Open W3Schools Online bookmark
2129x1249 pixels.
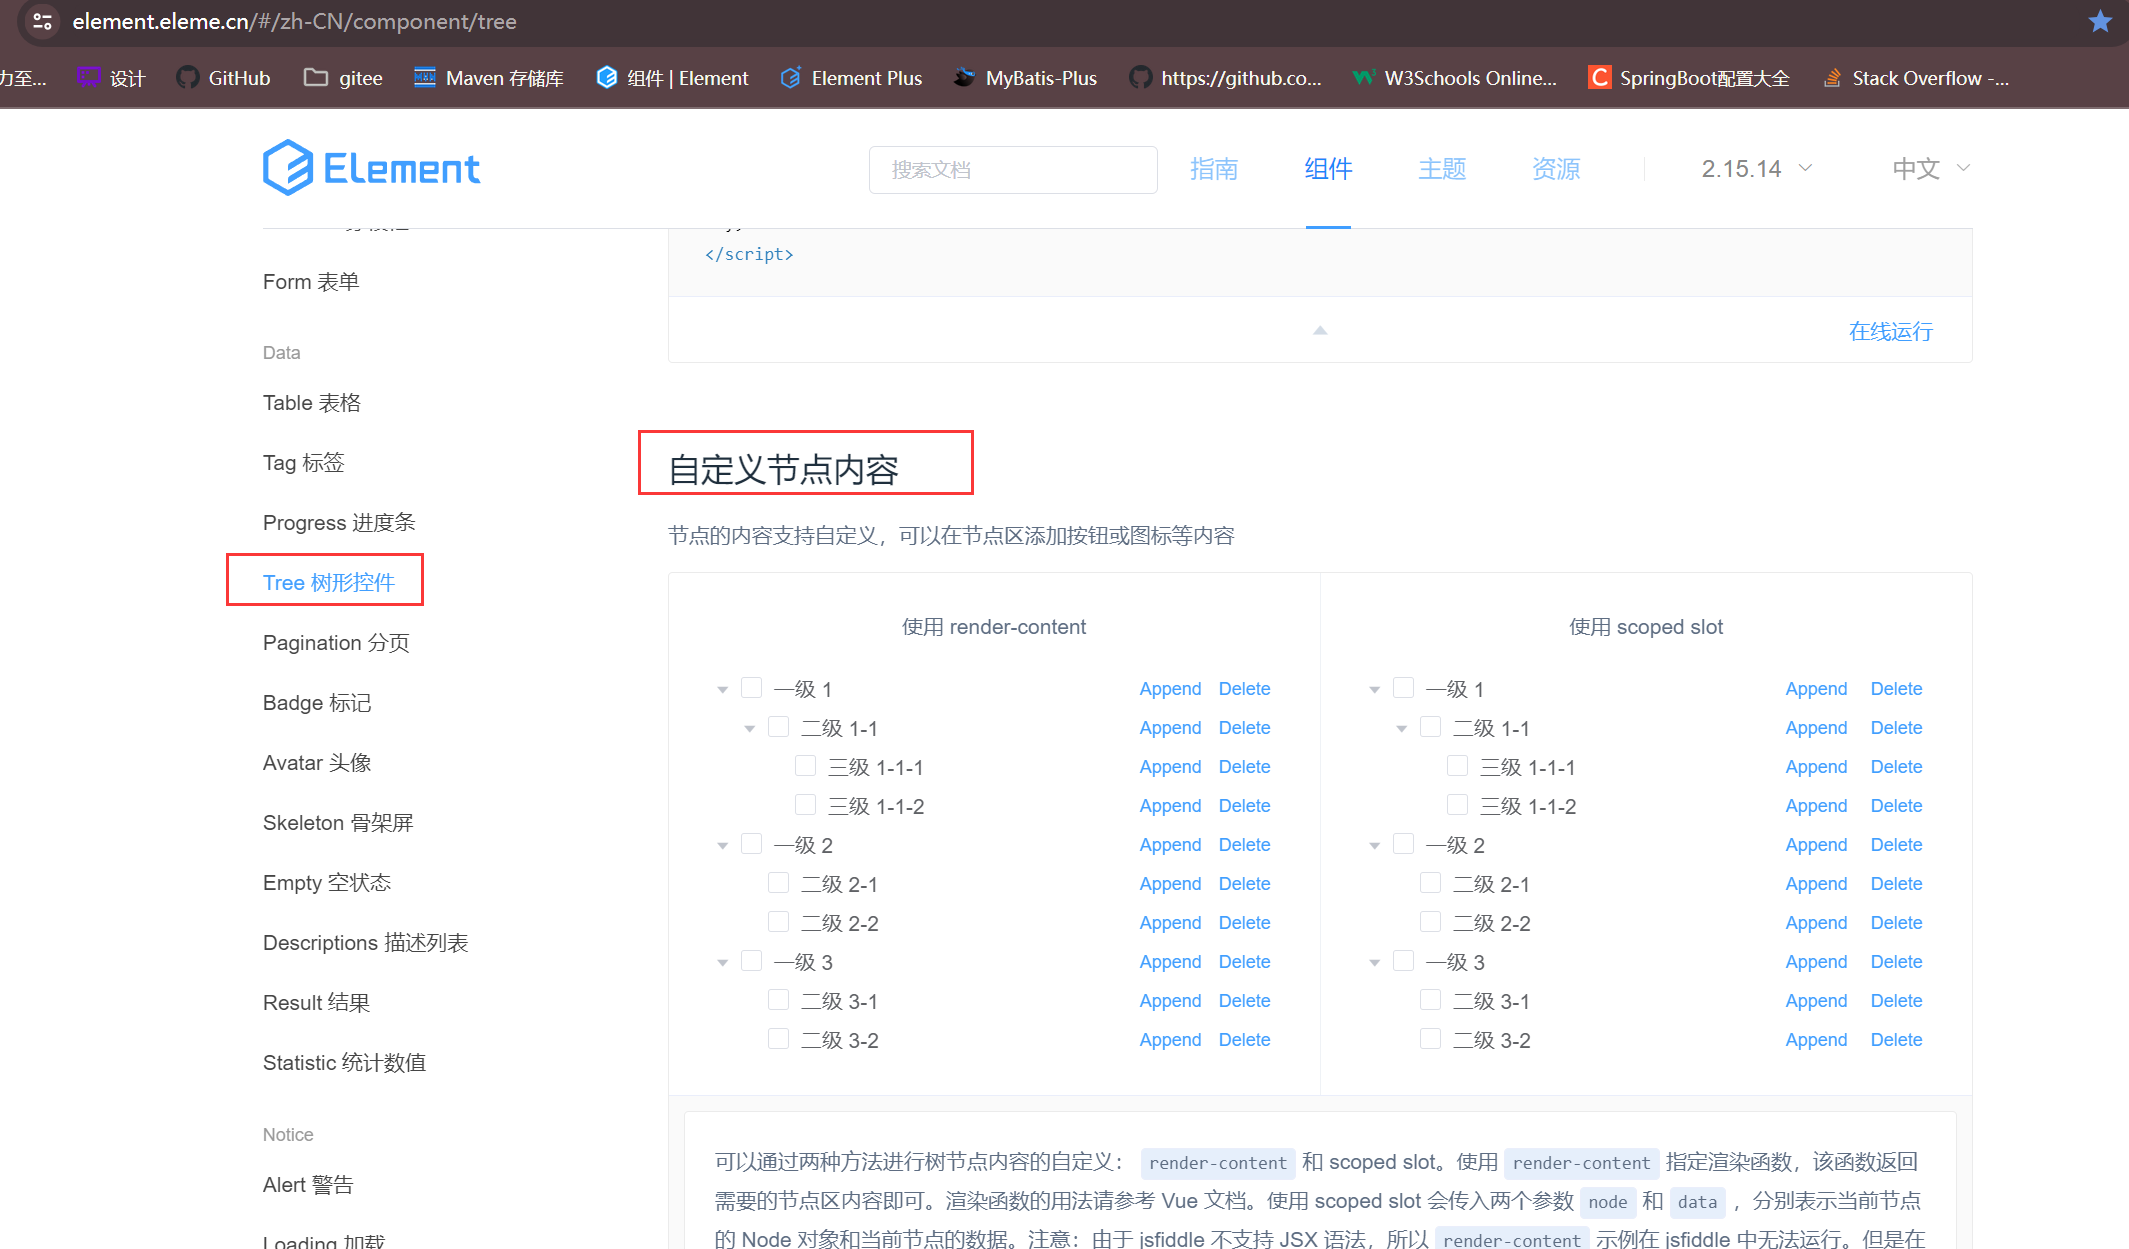(1455, 78)
